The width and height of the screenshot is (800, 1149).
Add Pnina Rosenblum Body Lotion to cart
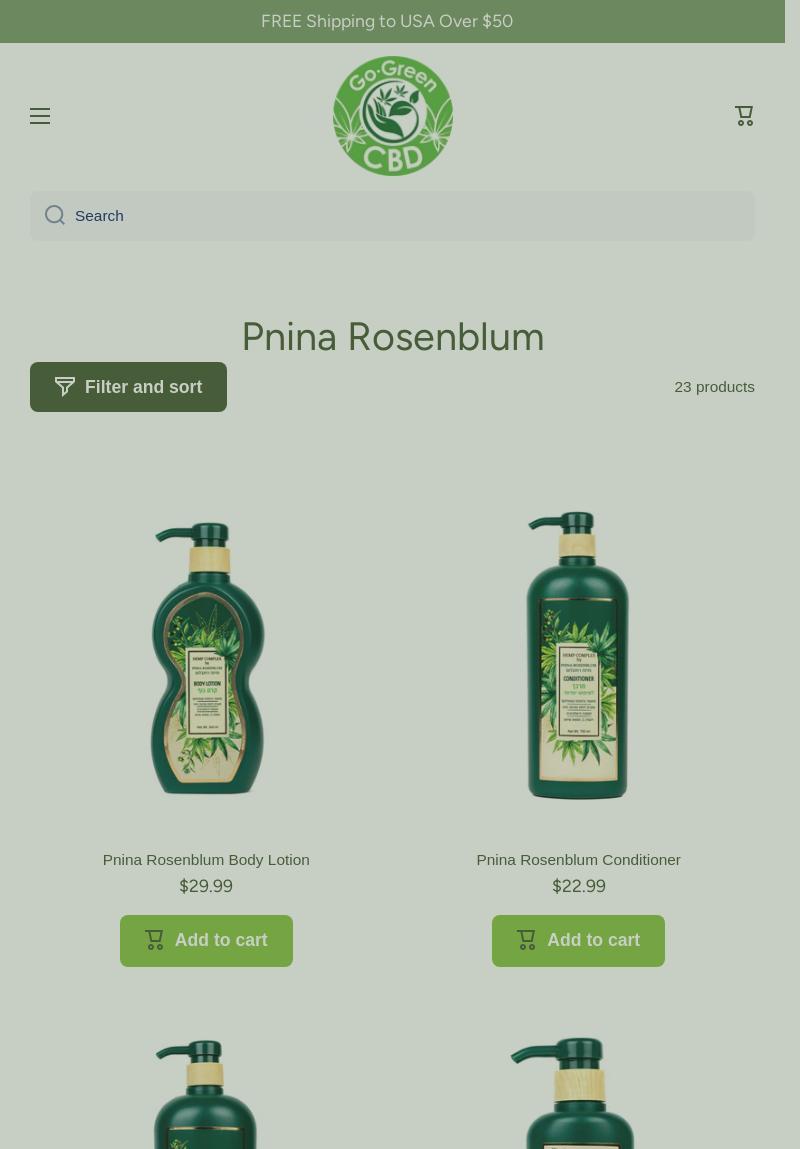pos(206,941)
